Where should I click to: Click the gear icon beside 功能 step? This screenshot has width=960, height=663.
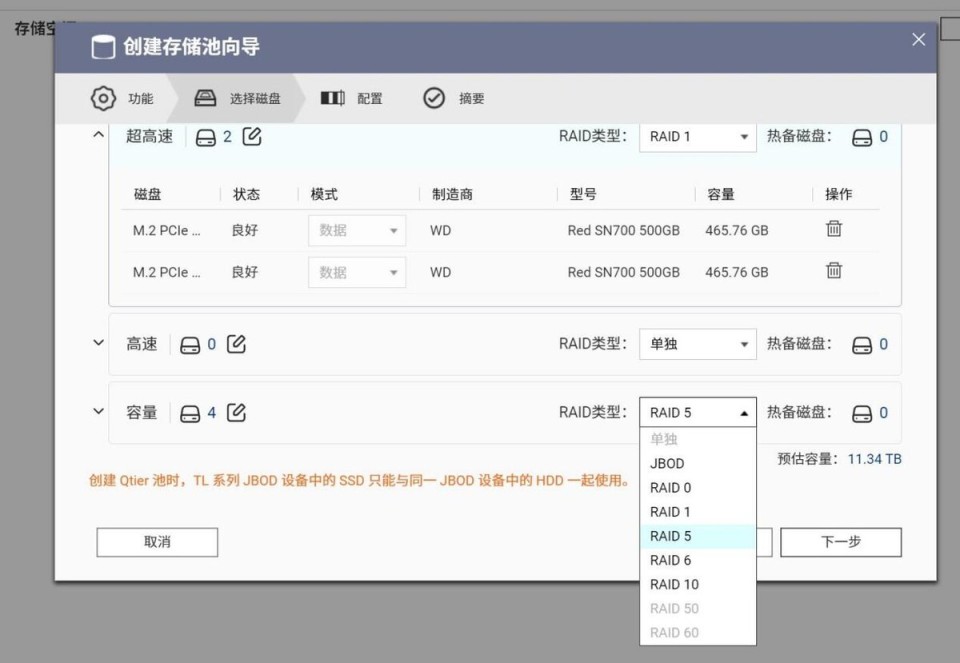click(102, 97)
